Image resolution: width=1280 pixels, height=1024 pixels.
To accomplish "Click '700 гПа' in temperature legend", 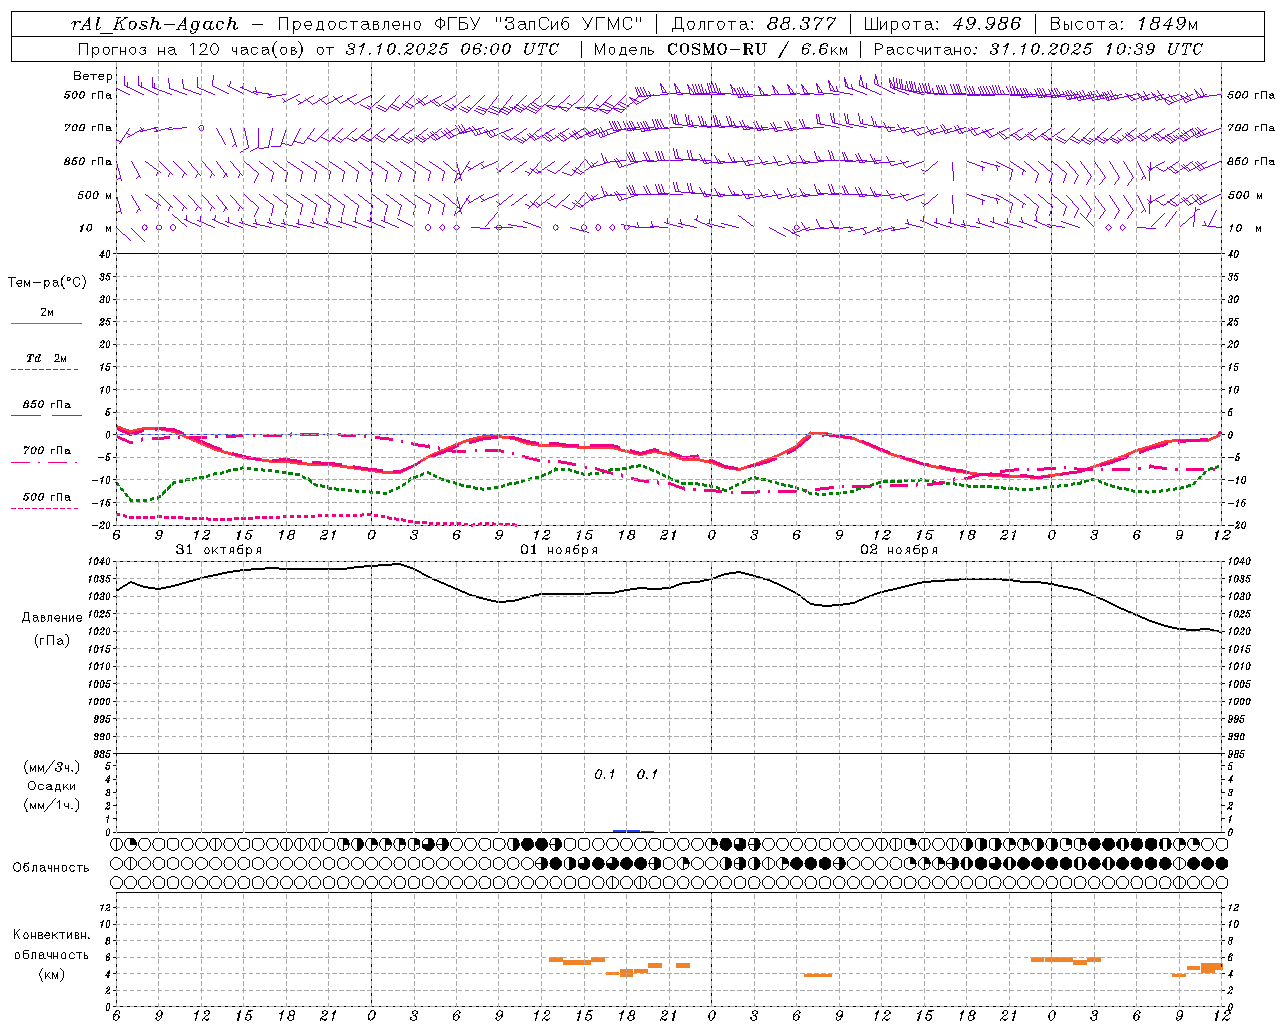I will [47, 451].
